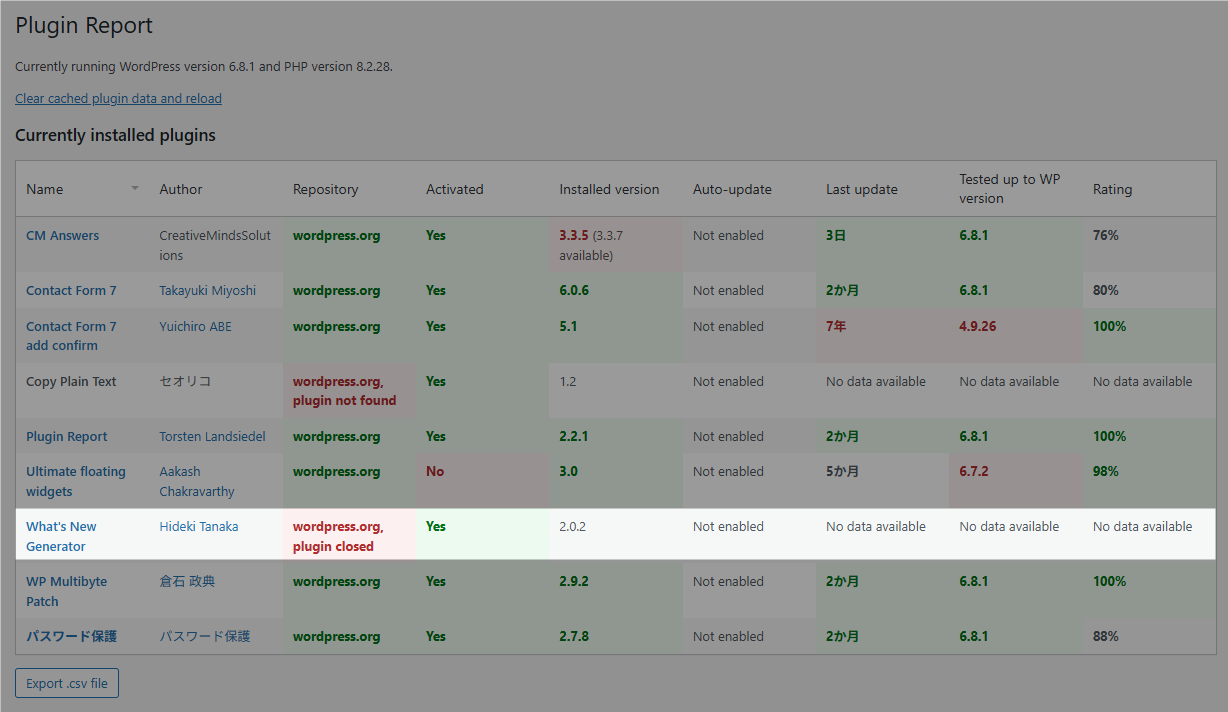Open What's New Generator plugin link

(61, 536)
